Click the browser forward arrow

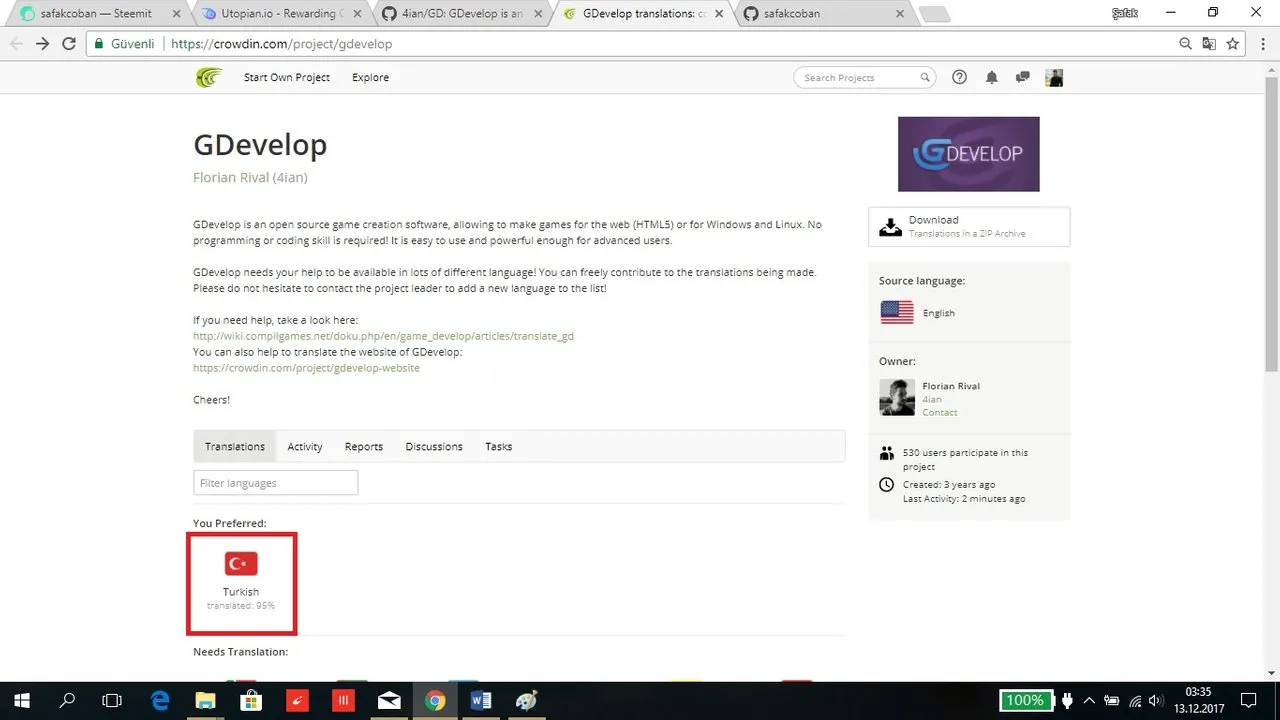(x=42, y=44)
